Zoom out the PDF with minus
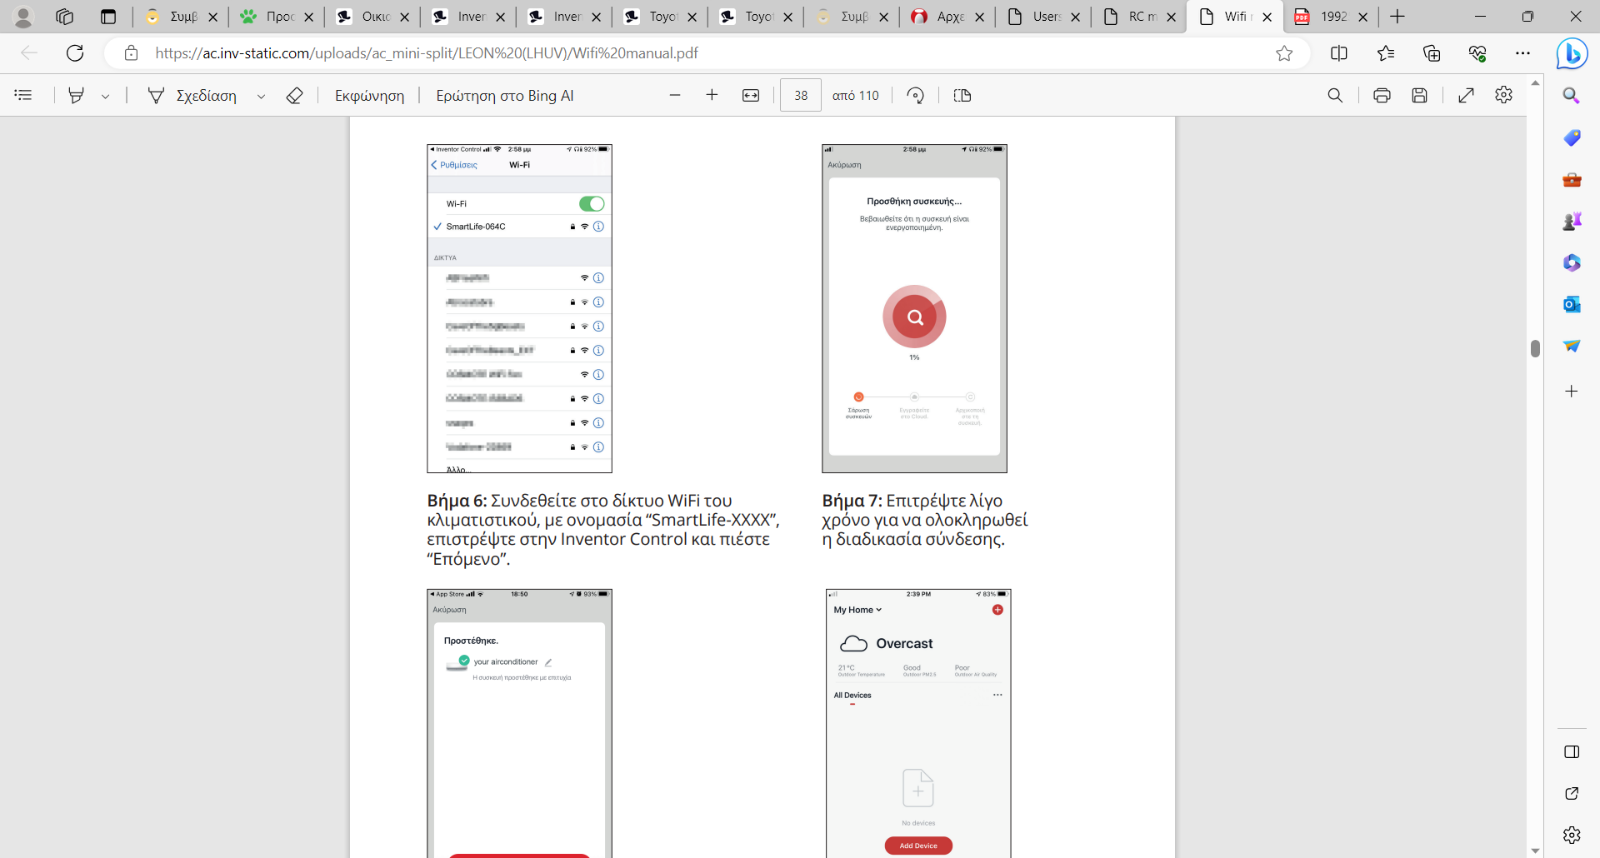 coord(675,95)
